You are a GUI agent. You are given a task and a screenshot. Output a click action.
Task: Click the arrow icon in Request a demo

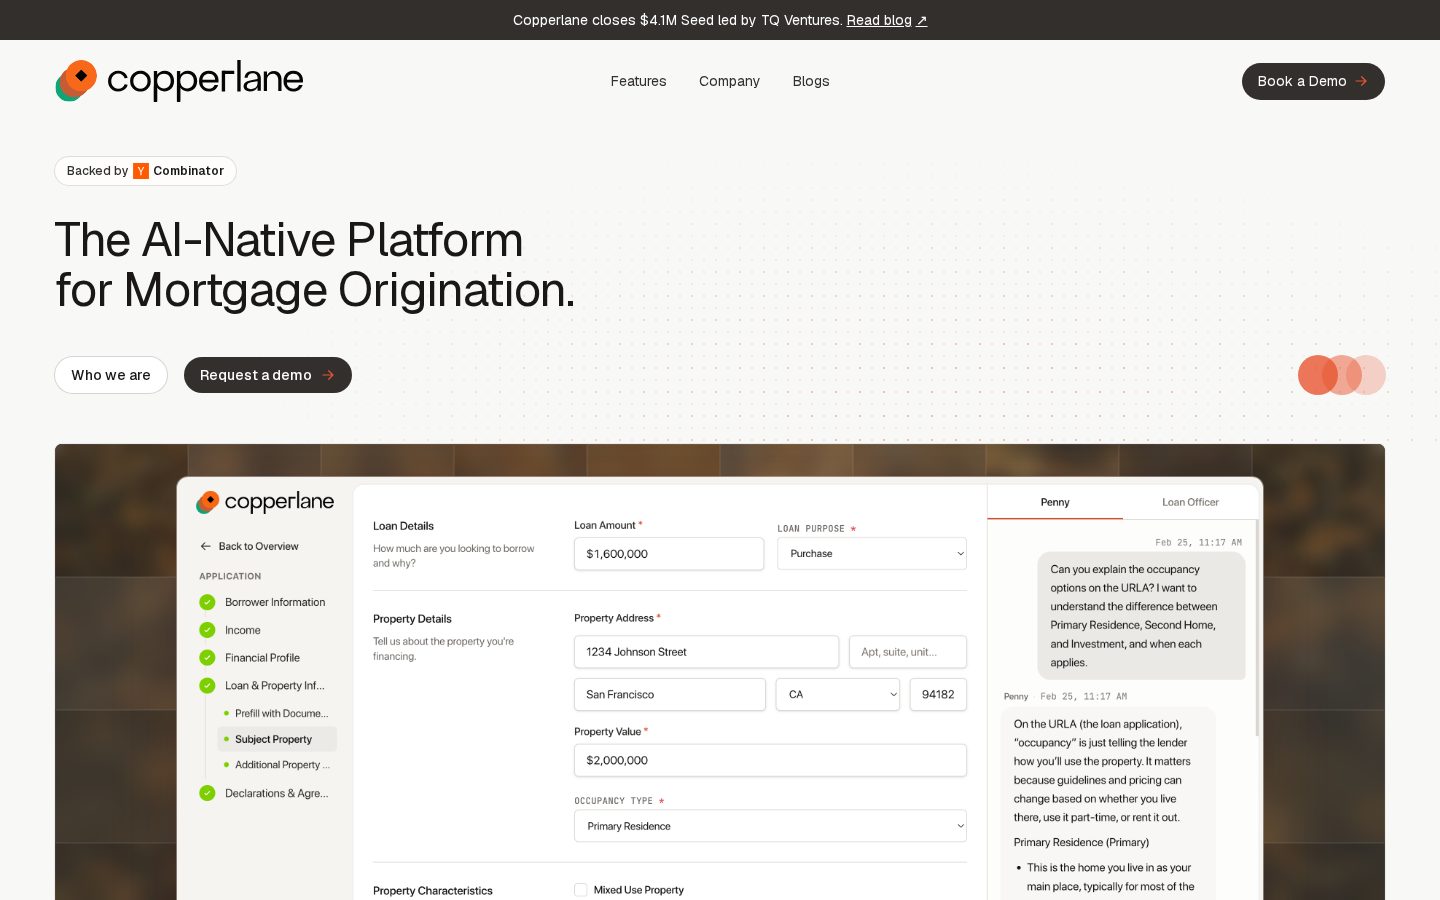[328, 375]
